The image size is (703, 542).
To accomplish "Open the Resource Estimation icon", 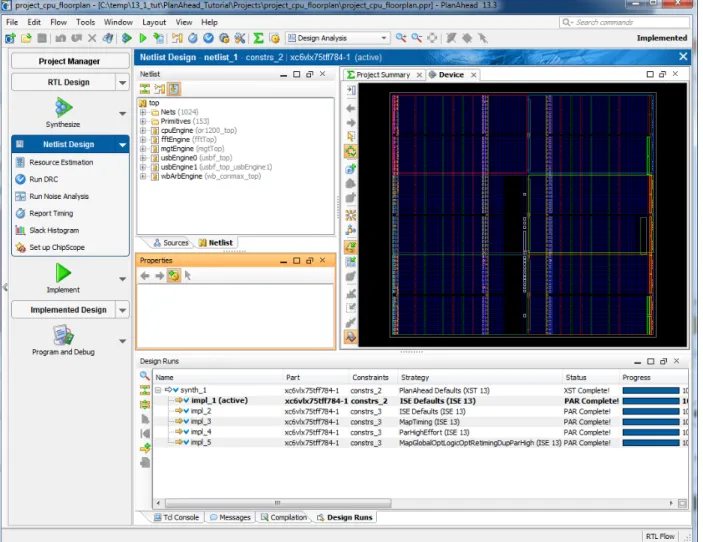I will coord(20,162).
